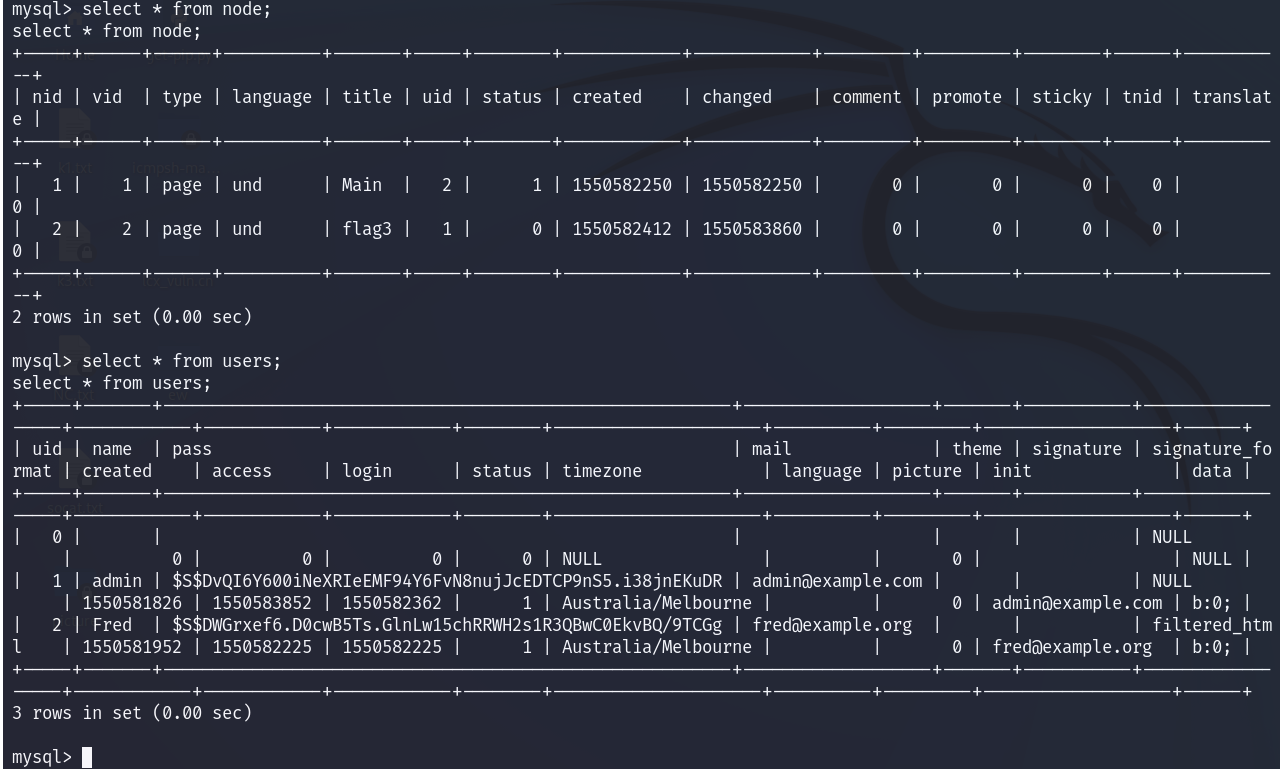Click 'mysql> select * from users;' command line

147,361
